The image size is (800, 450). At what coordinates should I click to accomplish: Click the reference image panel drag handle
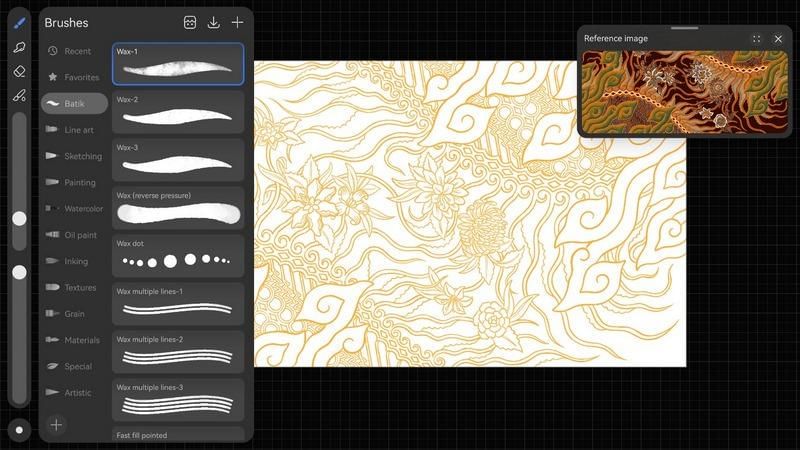click(x=684, y=28)
